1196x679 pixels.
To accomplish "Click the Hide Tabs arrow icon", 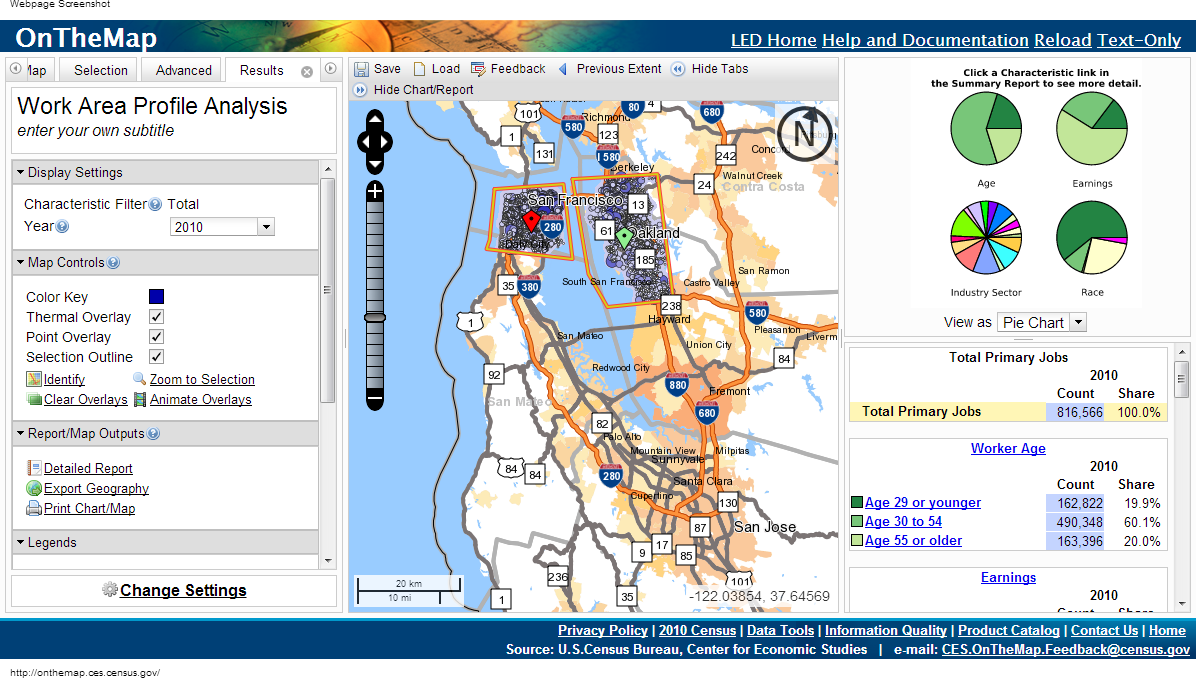I will [x=678, y=69].
